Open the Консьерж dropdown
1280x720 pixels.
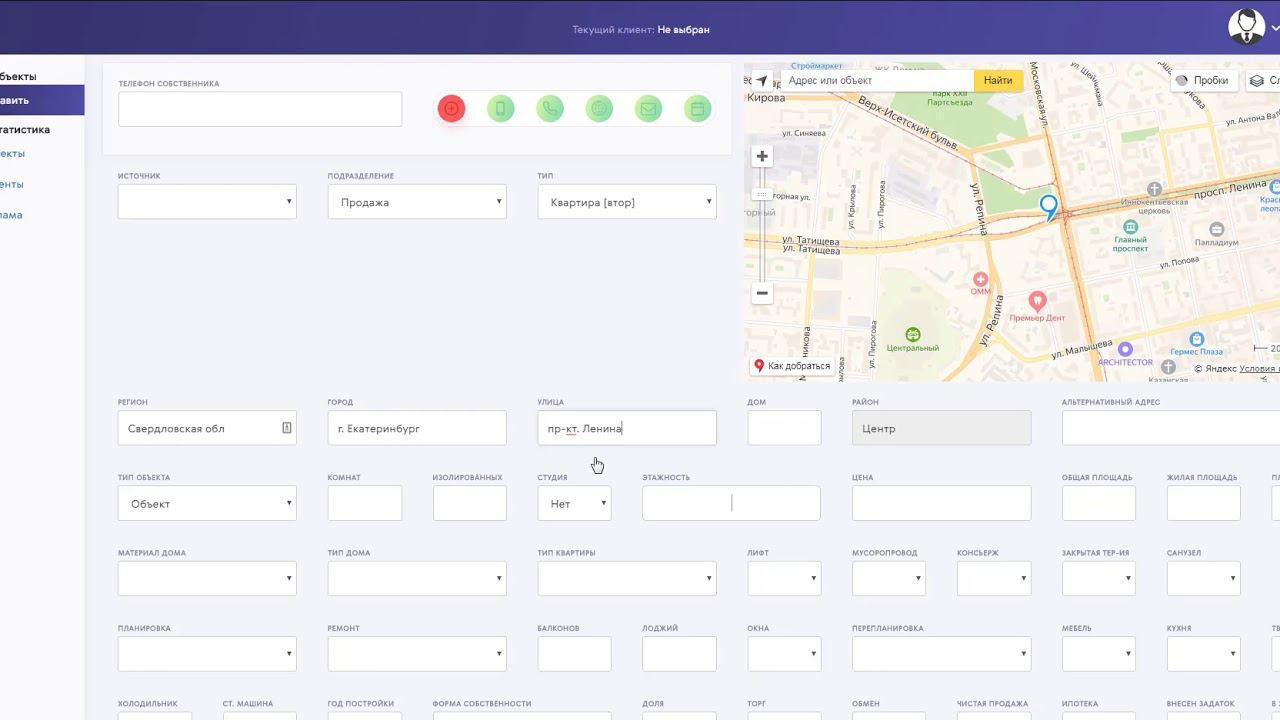[994, 578]
